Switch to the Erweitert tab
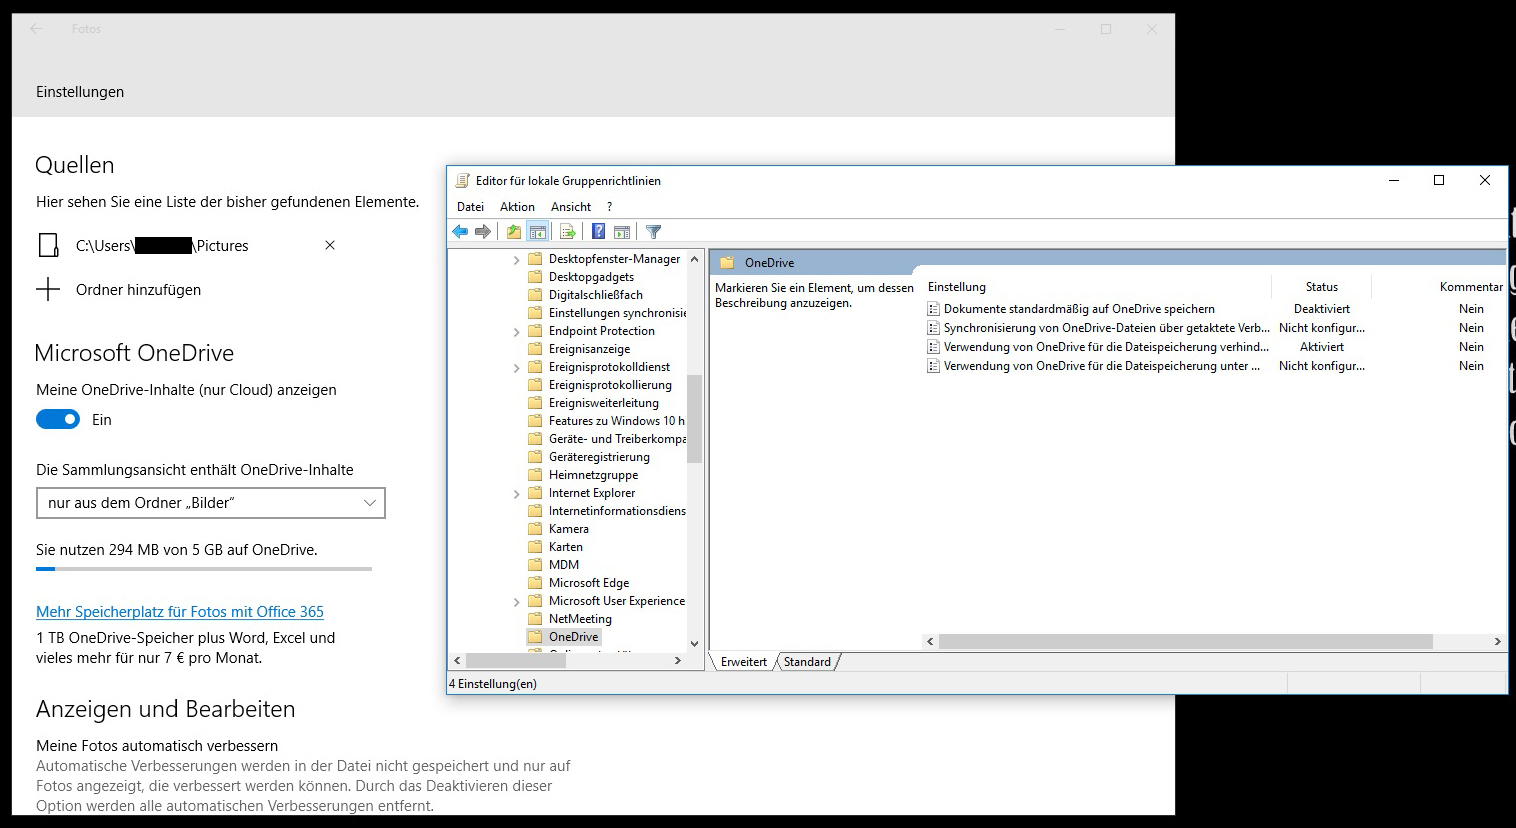The width and height of the screenshot is (1516, 828). (x=744, y=662)
